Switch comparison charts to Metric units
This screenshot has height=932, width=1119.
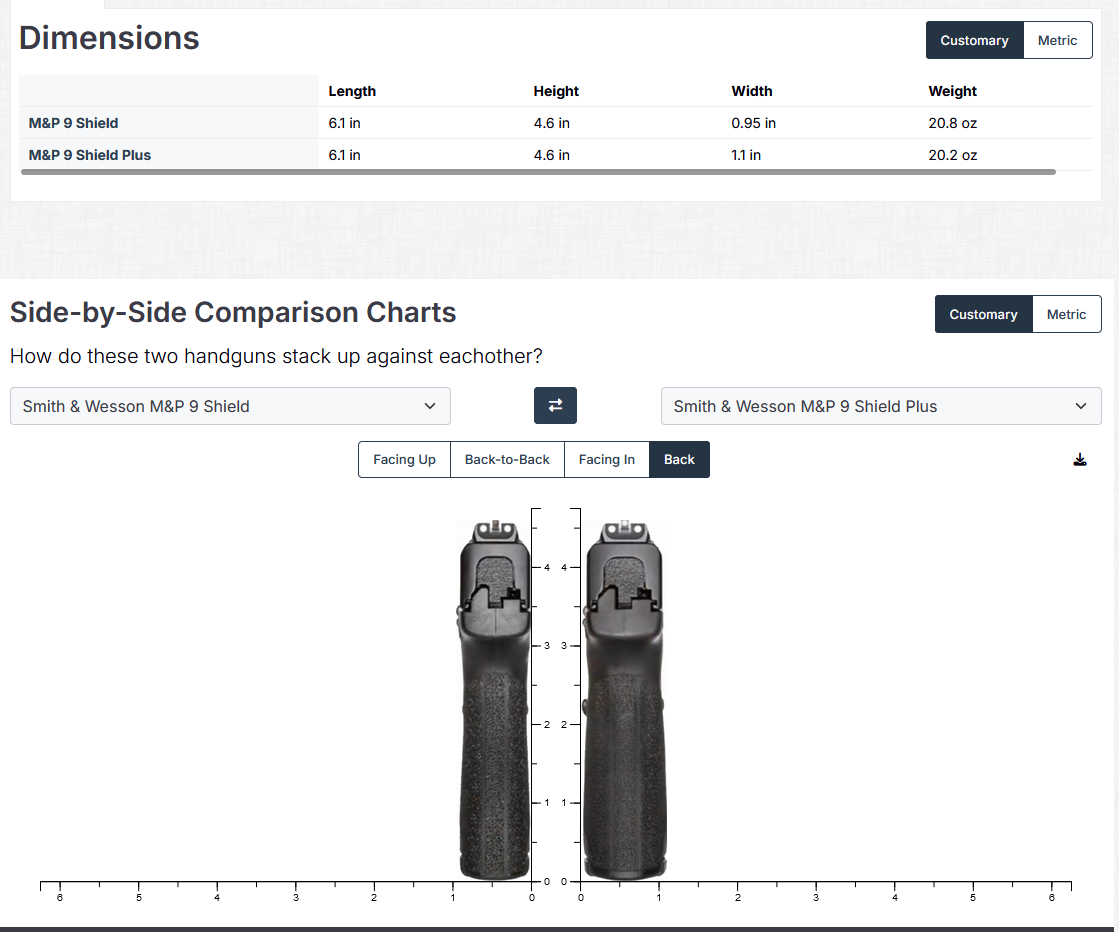(x=1066, y=315)
